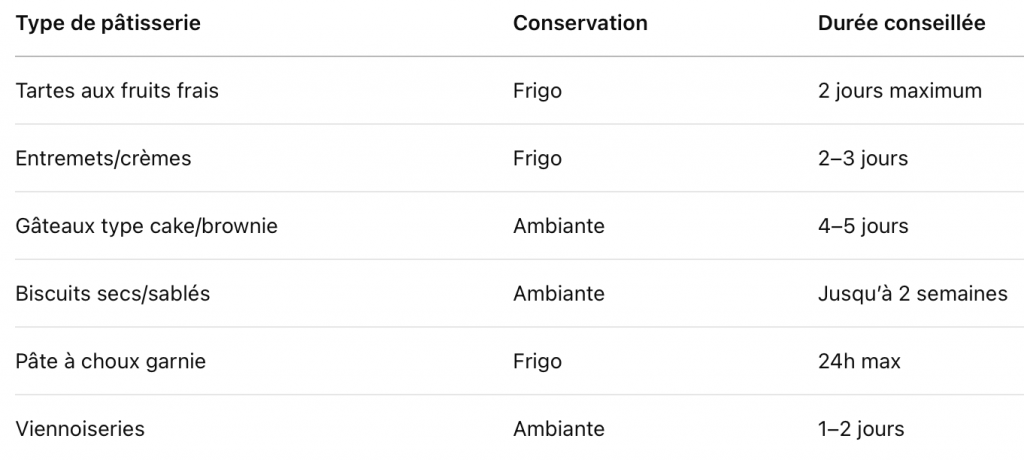This screenshot has height=460, width=1024.
Task: Select the "Pâte à choux garnie" cell
Action: coord(111,361)
